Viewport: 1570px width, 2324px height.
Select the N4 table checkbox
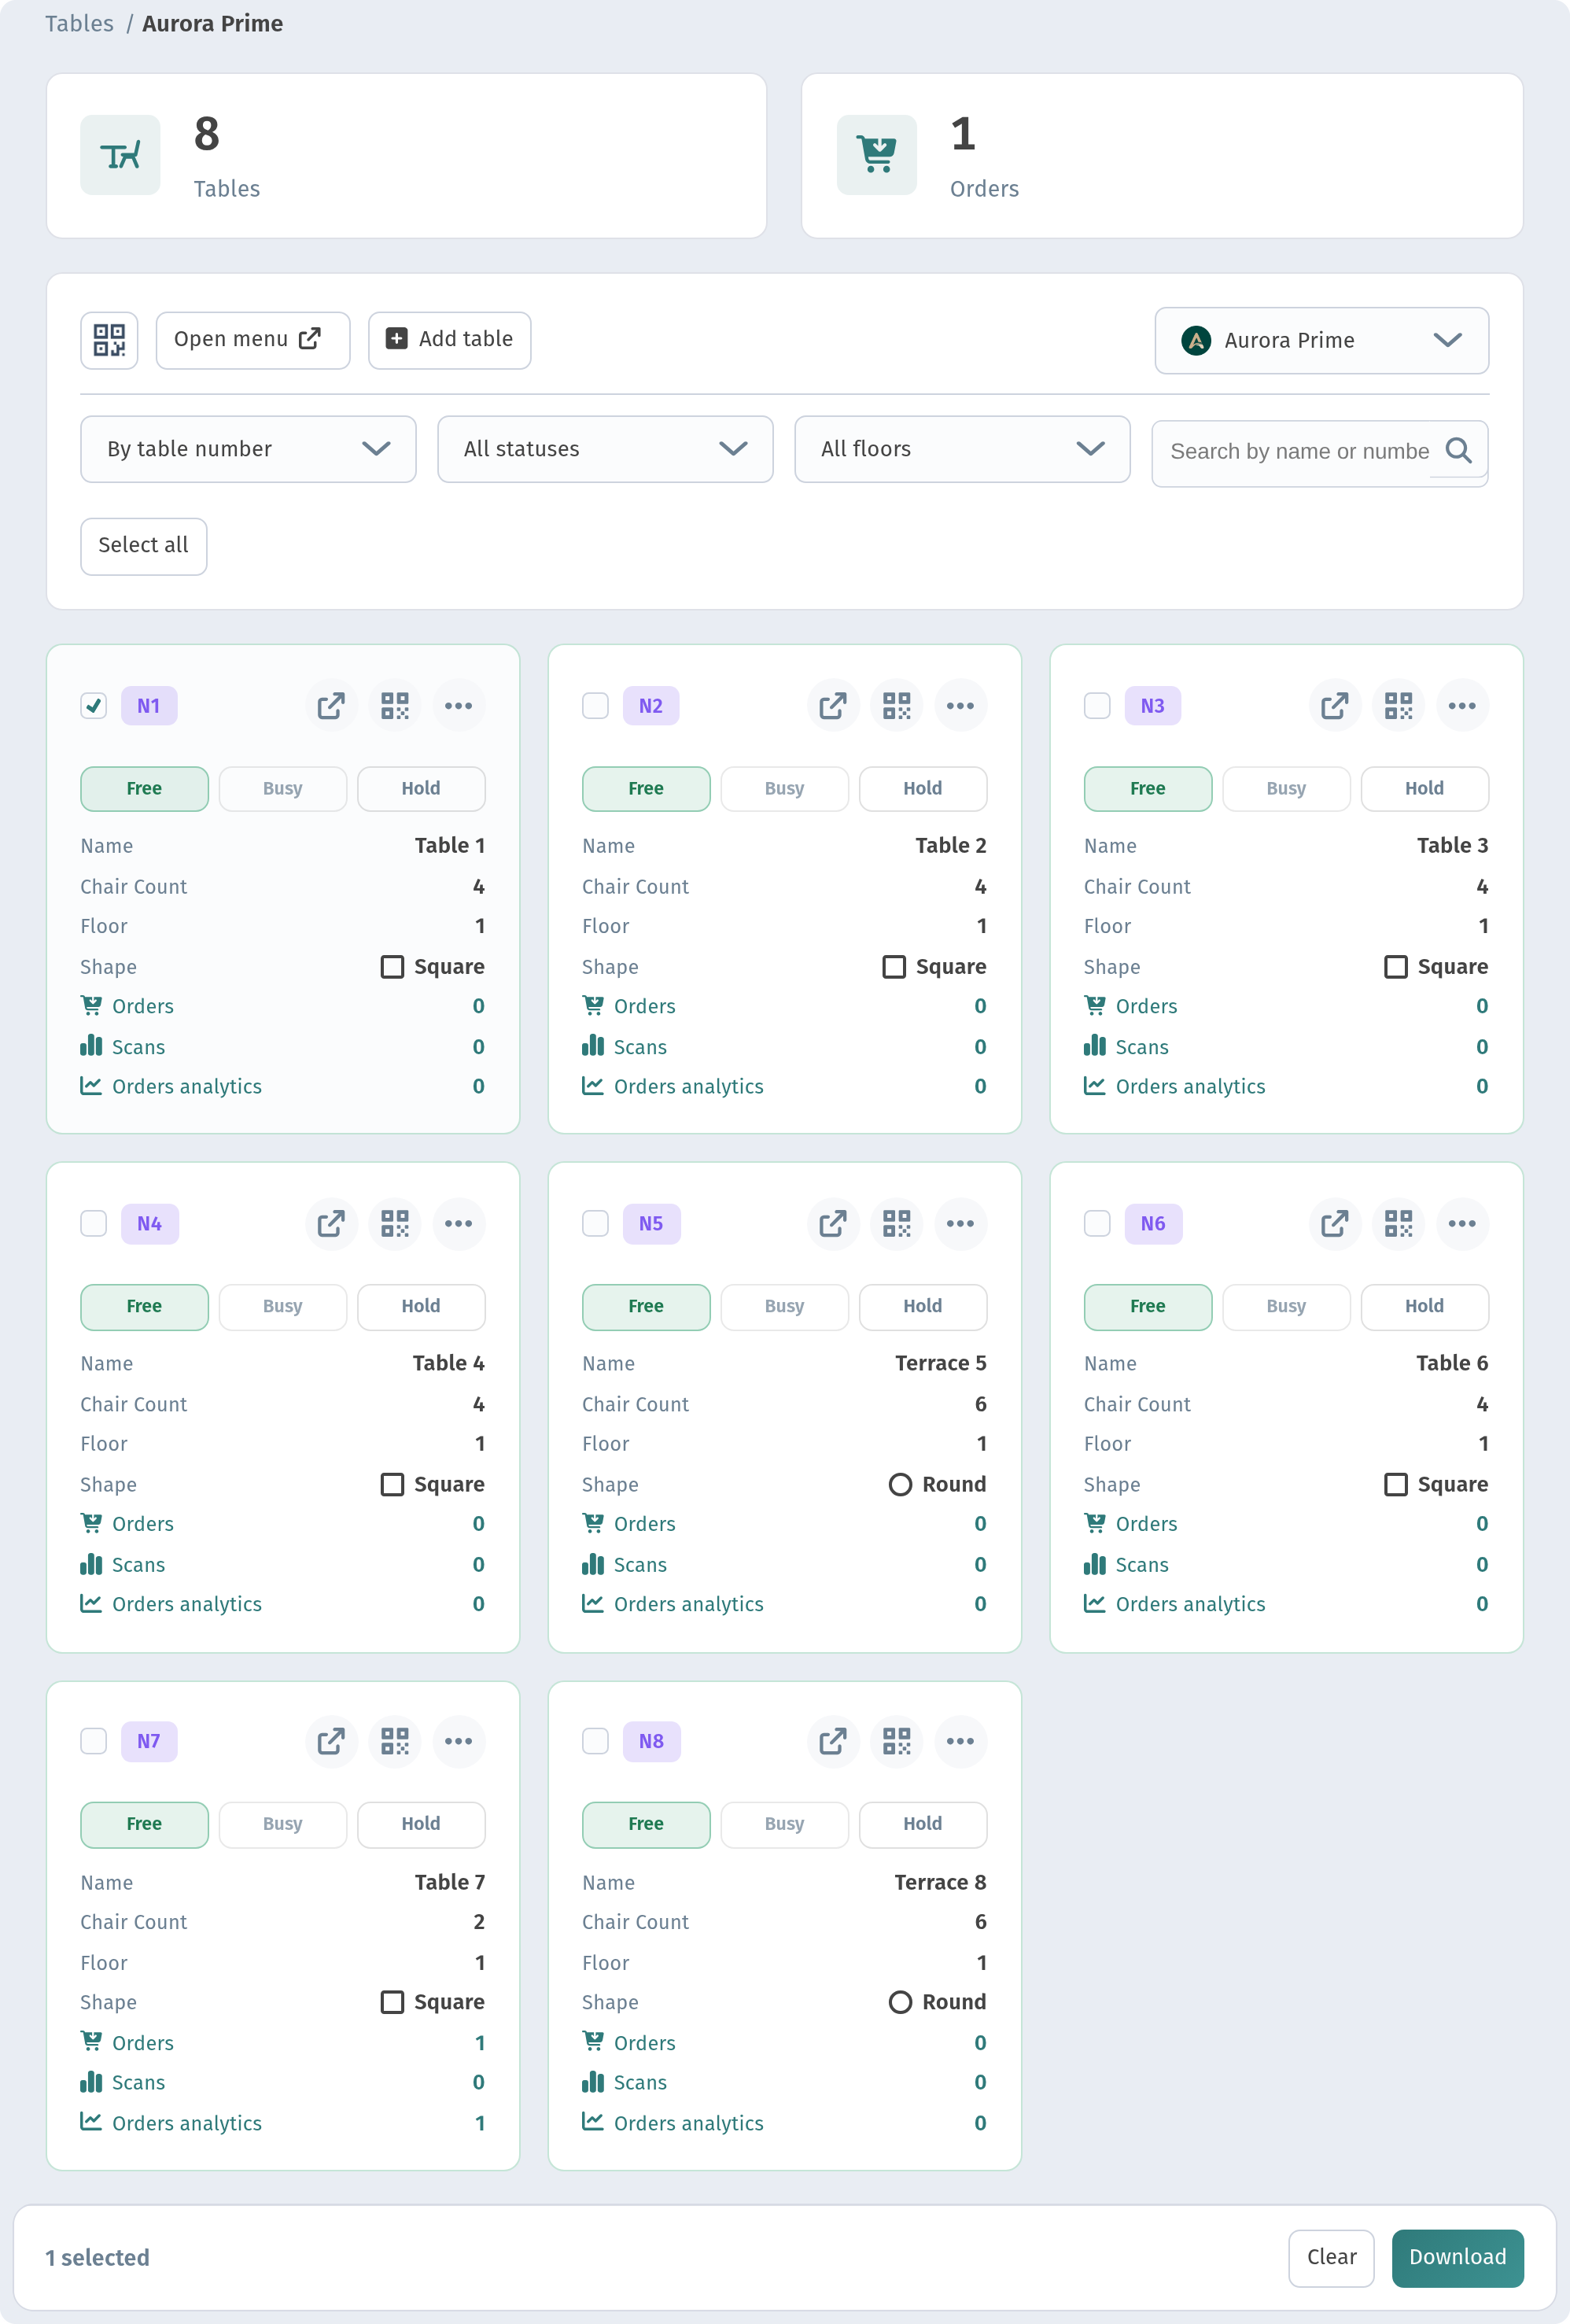[x=94, y=1224]
